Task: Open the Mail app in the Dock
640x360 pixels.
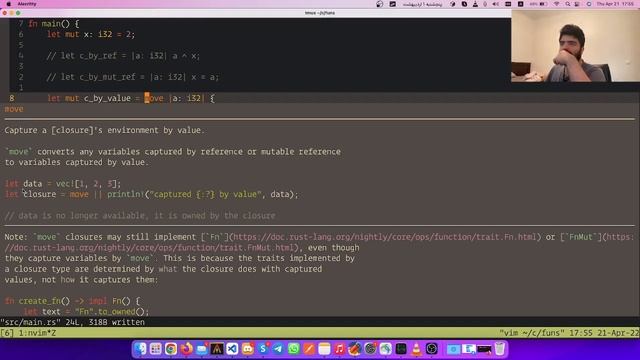Action: click(x=202, y=349)
